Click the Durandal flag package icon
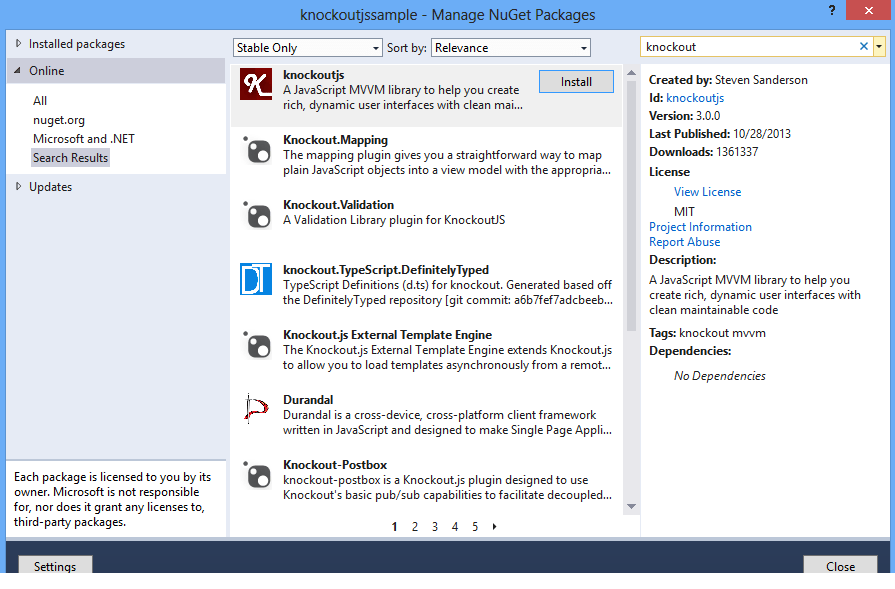Image resolution: width=895 pixels, height=589 pixels. point(256,409)
